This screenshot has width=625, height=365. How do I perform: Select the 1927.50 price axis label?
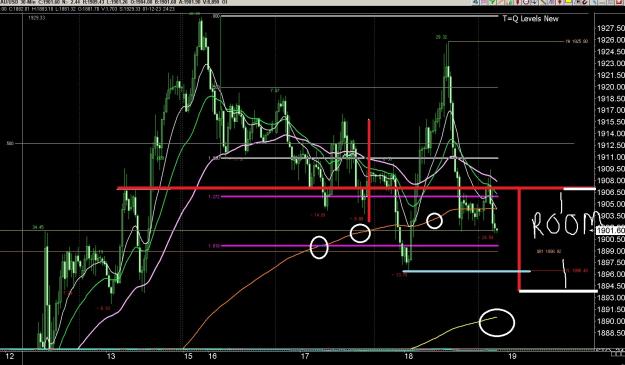pyautogui.click(x=611, y=28)
